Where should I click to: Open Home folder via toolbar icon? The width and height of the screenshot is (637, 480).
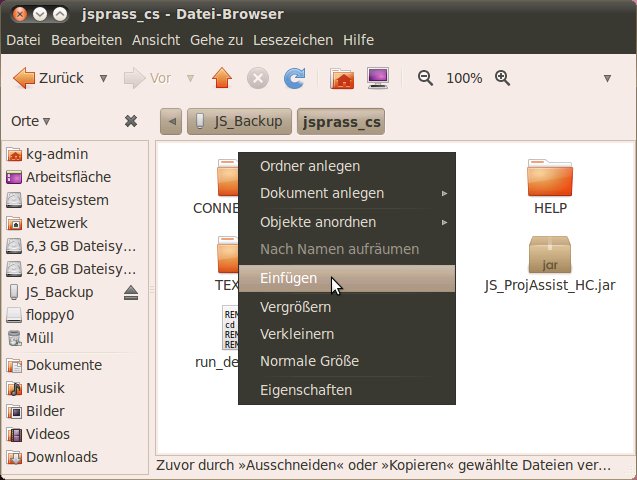[342, 78]
